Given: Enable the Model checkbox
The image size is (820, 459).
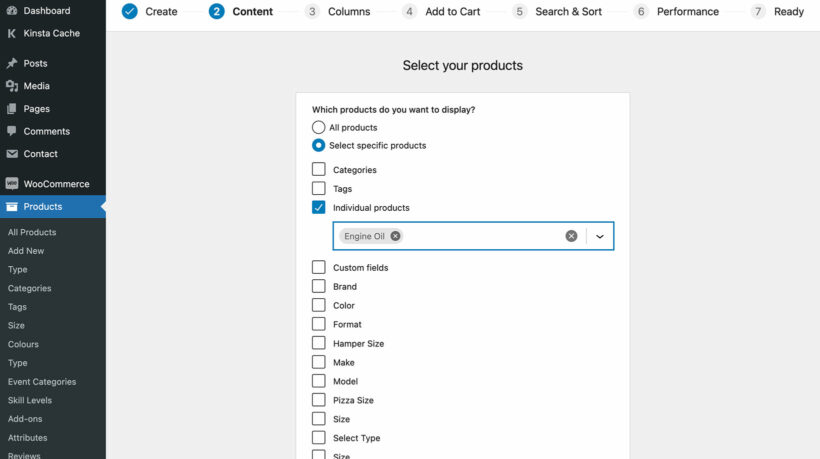Looking at the screenshot, I should pos(318,381).
